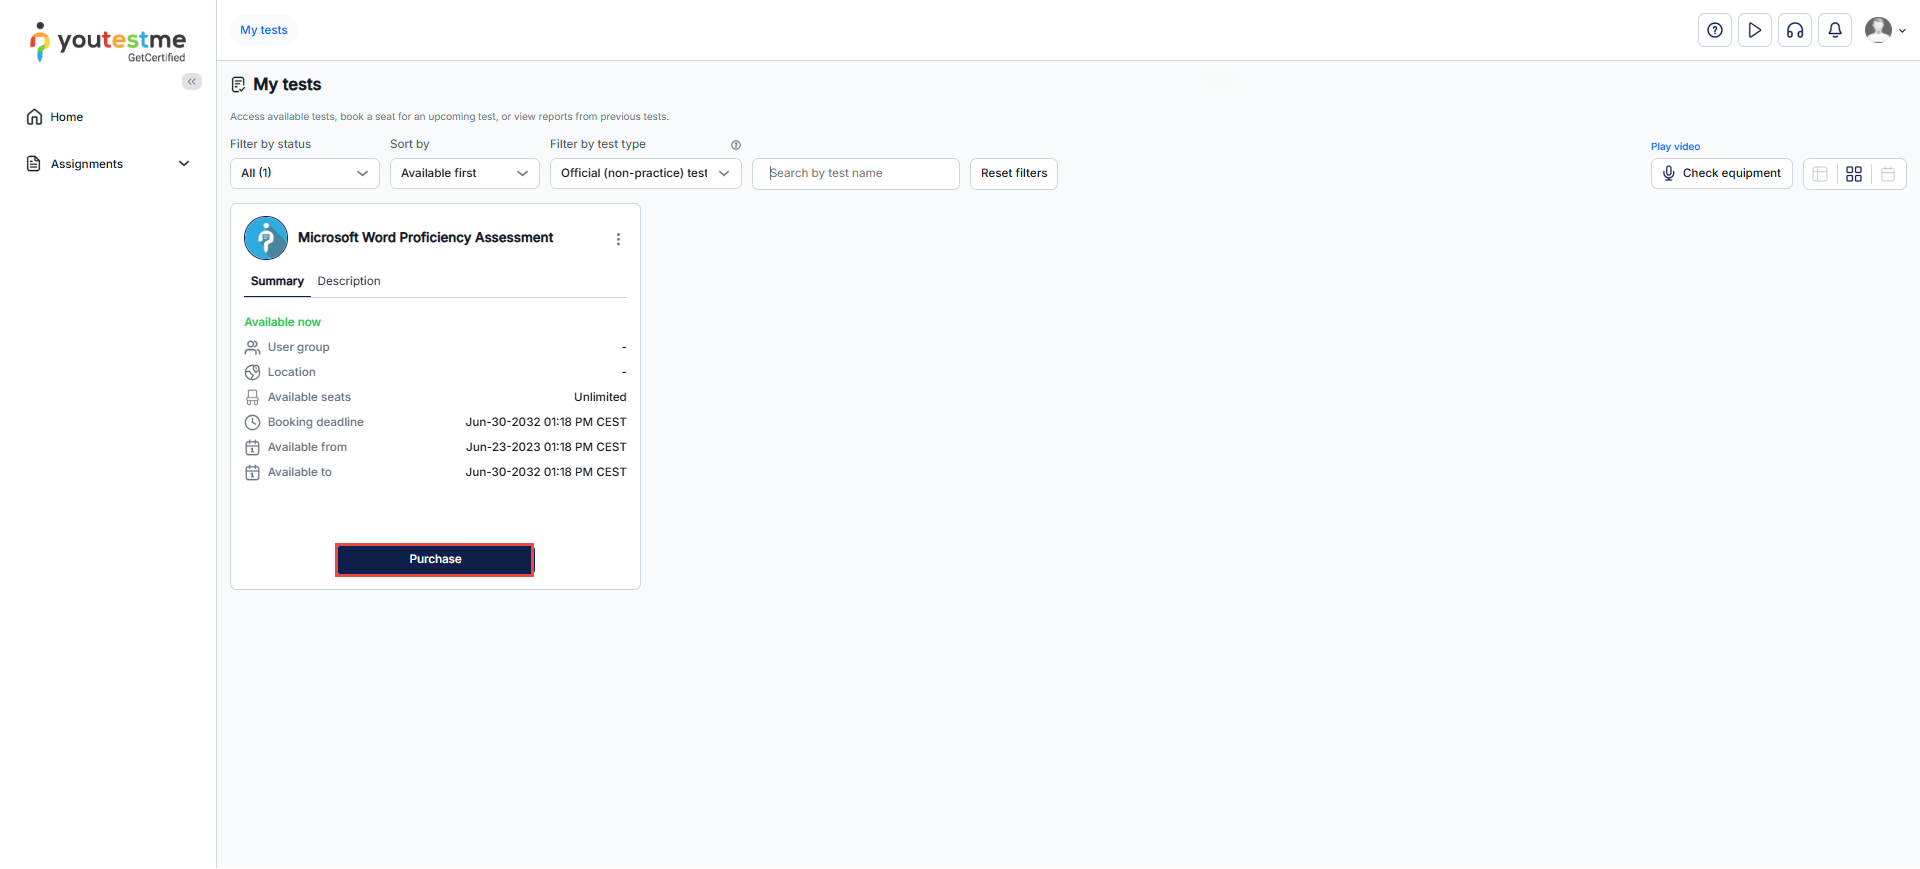Focus the Search by test name field
The height and width of the screenshot is (869, 1920).
[856, 173]
